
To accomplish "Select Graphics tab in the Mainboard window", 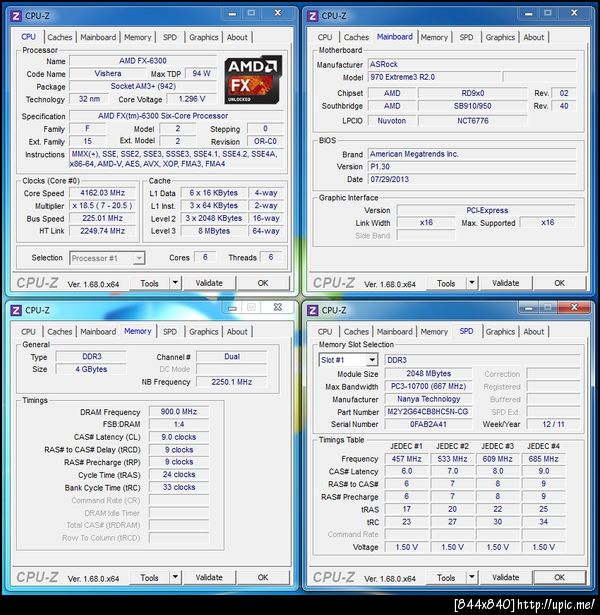I will click(500, 37).
